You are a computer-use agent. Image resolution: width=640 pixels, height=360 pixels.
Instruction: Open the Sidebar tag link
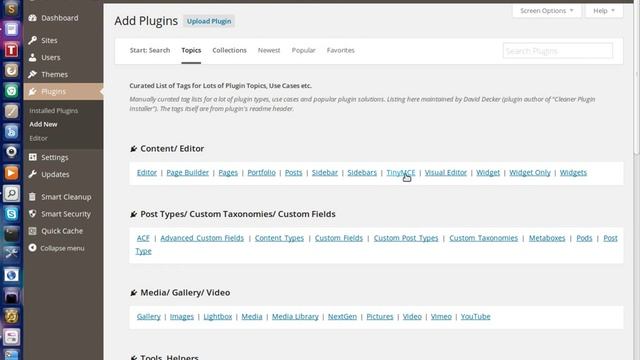click(325, 172)
